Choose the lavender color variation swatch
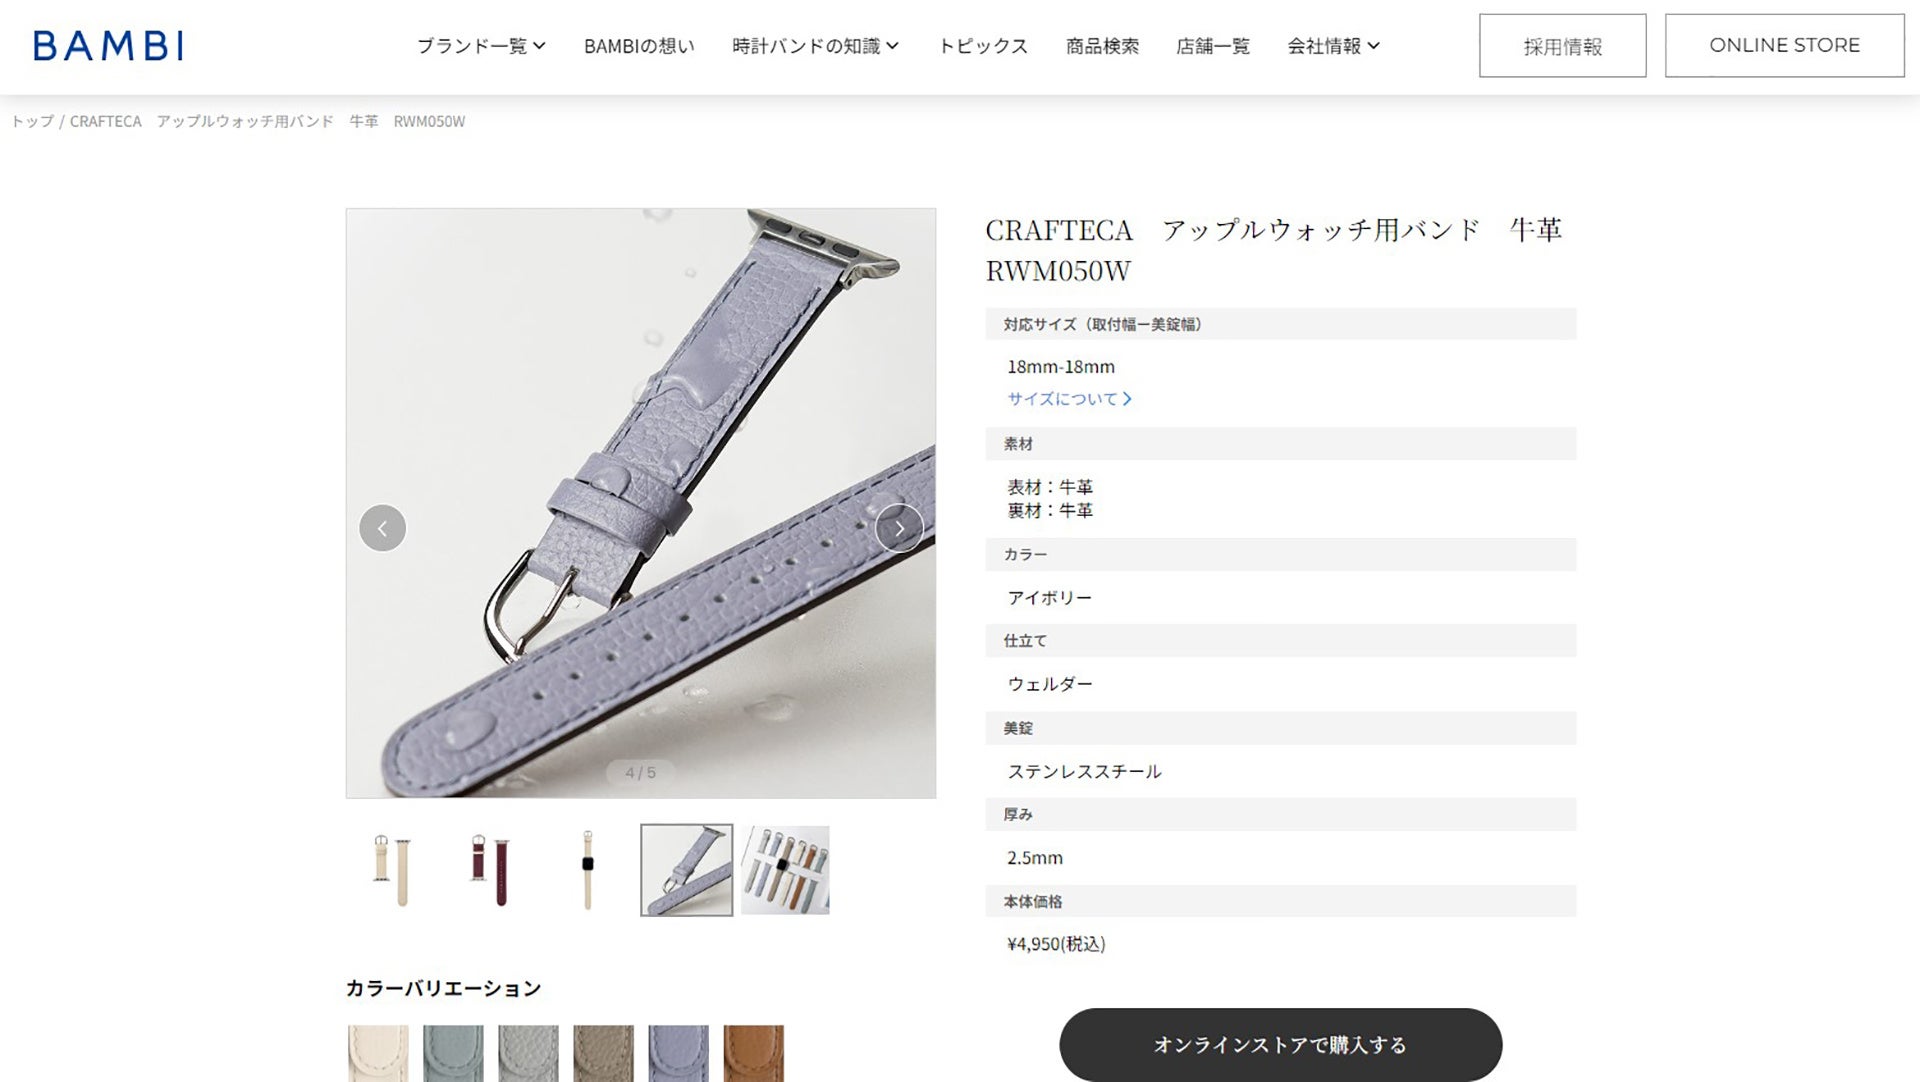 coord(678,1053)
